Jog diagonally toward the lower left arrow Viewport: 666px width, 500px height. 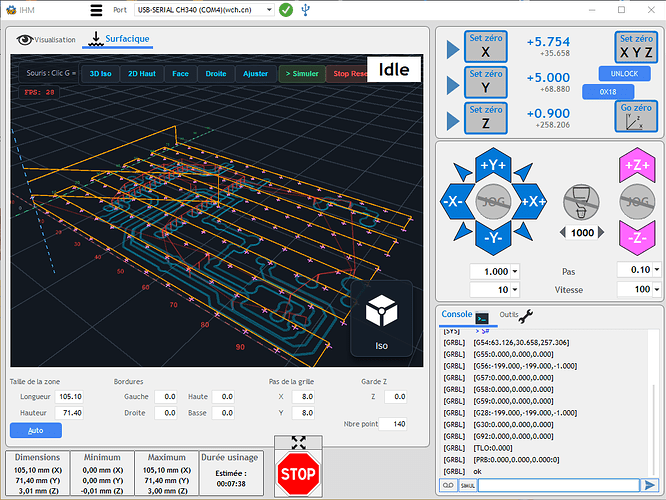pyautogui.click(x=462, y=231)
